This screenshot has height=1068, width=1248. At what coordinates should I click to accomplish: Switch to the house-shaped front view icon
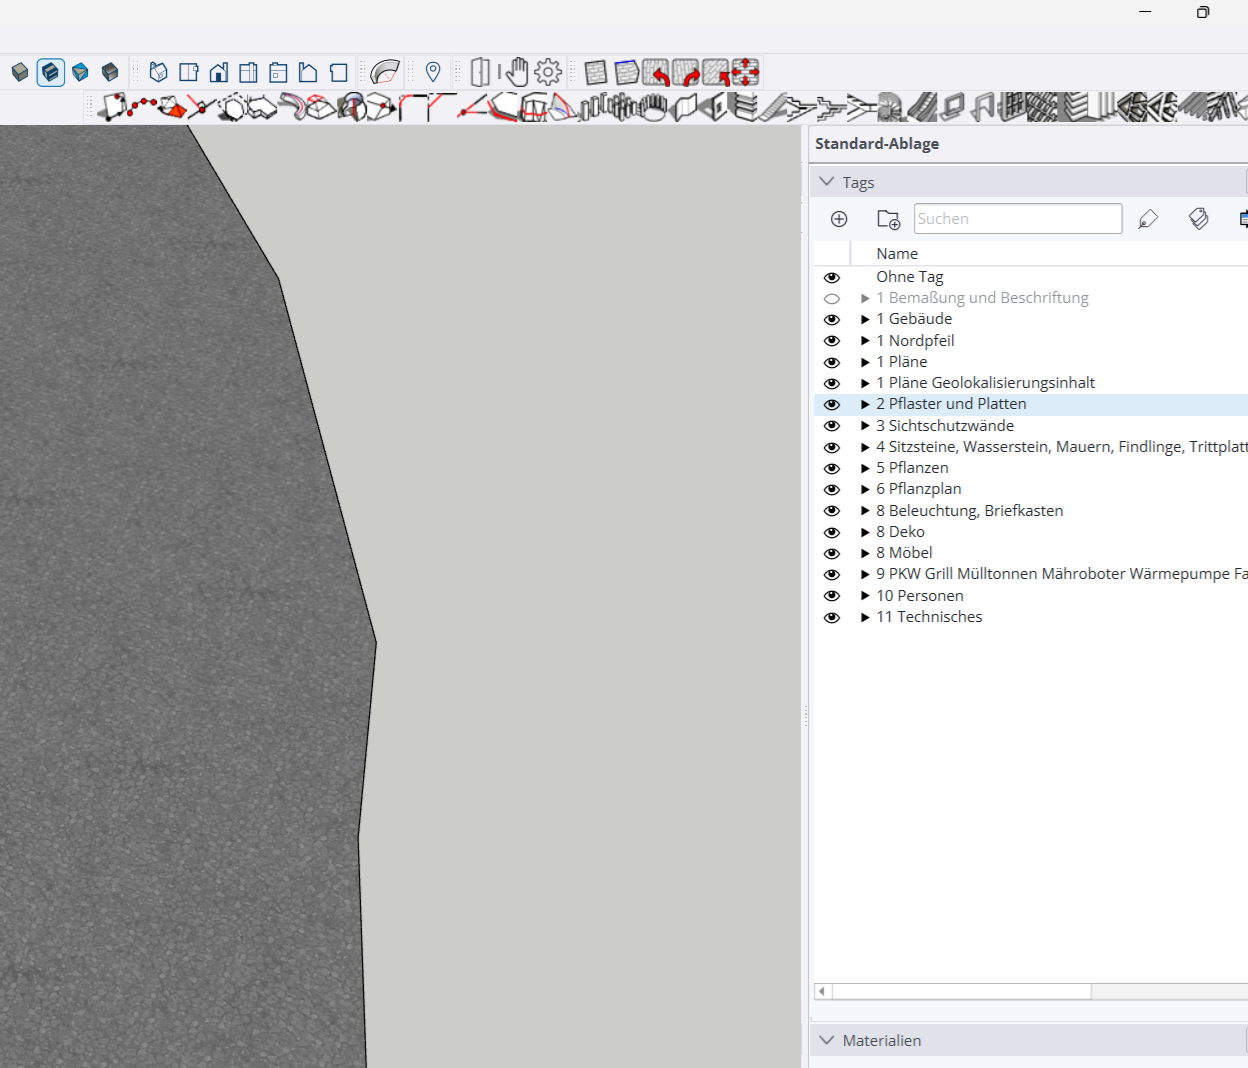[x=219, y=72]
